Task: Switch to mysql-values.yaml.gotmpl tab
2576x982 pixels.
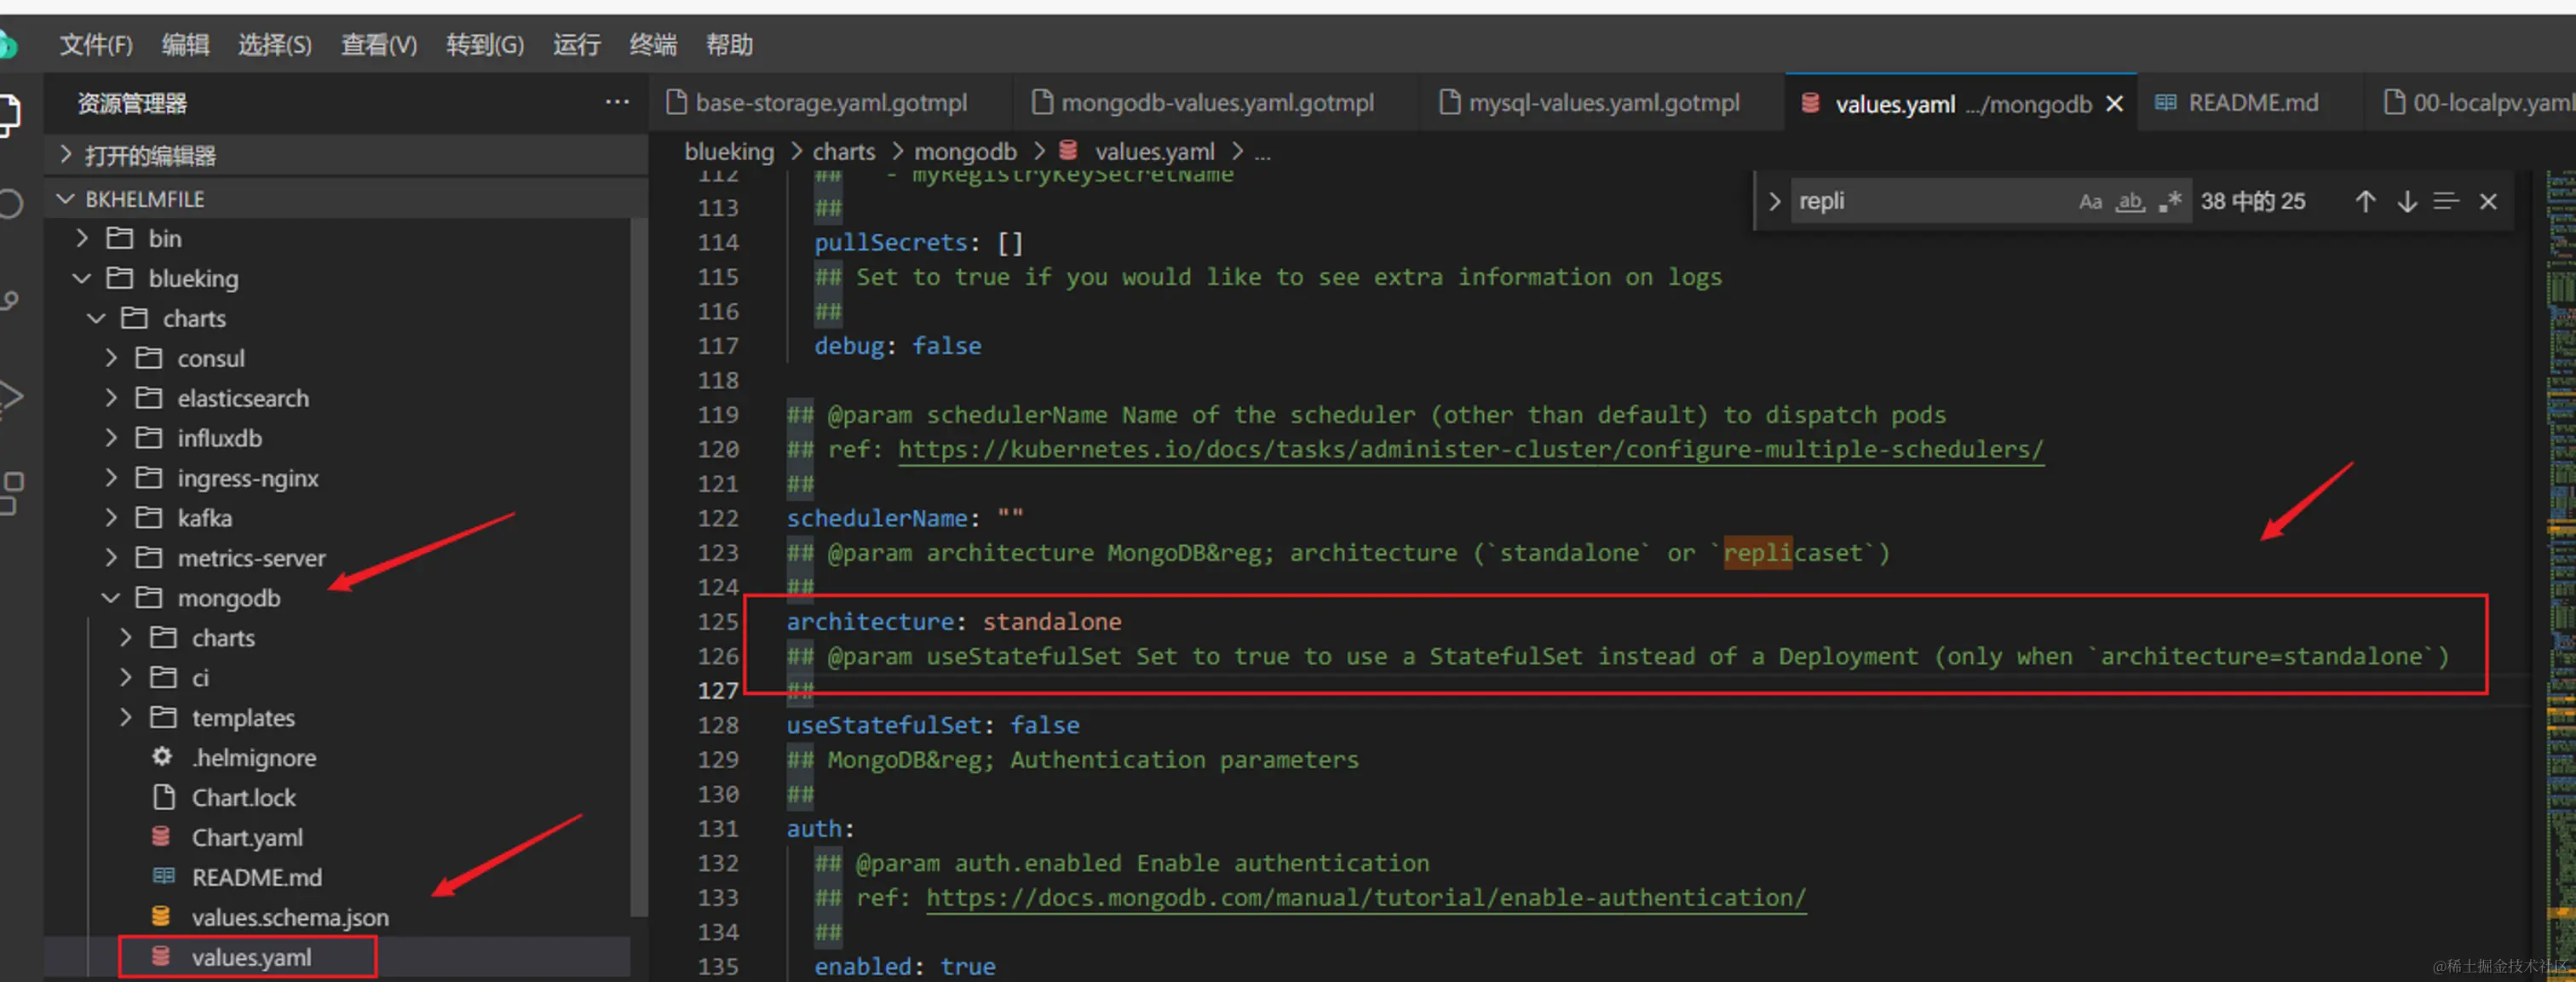Action: coord(1602,103)
